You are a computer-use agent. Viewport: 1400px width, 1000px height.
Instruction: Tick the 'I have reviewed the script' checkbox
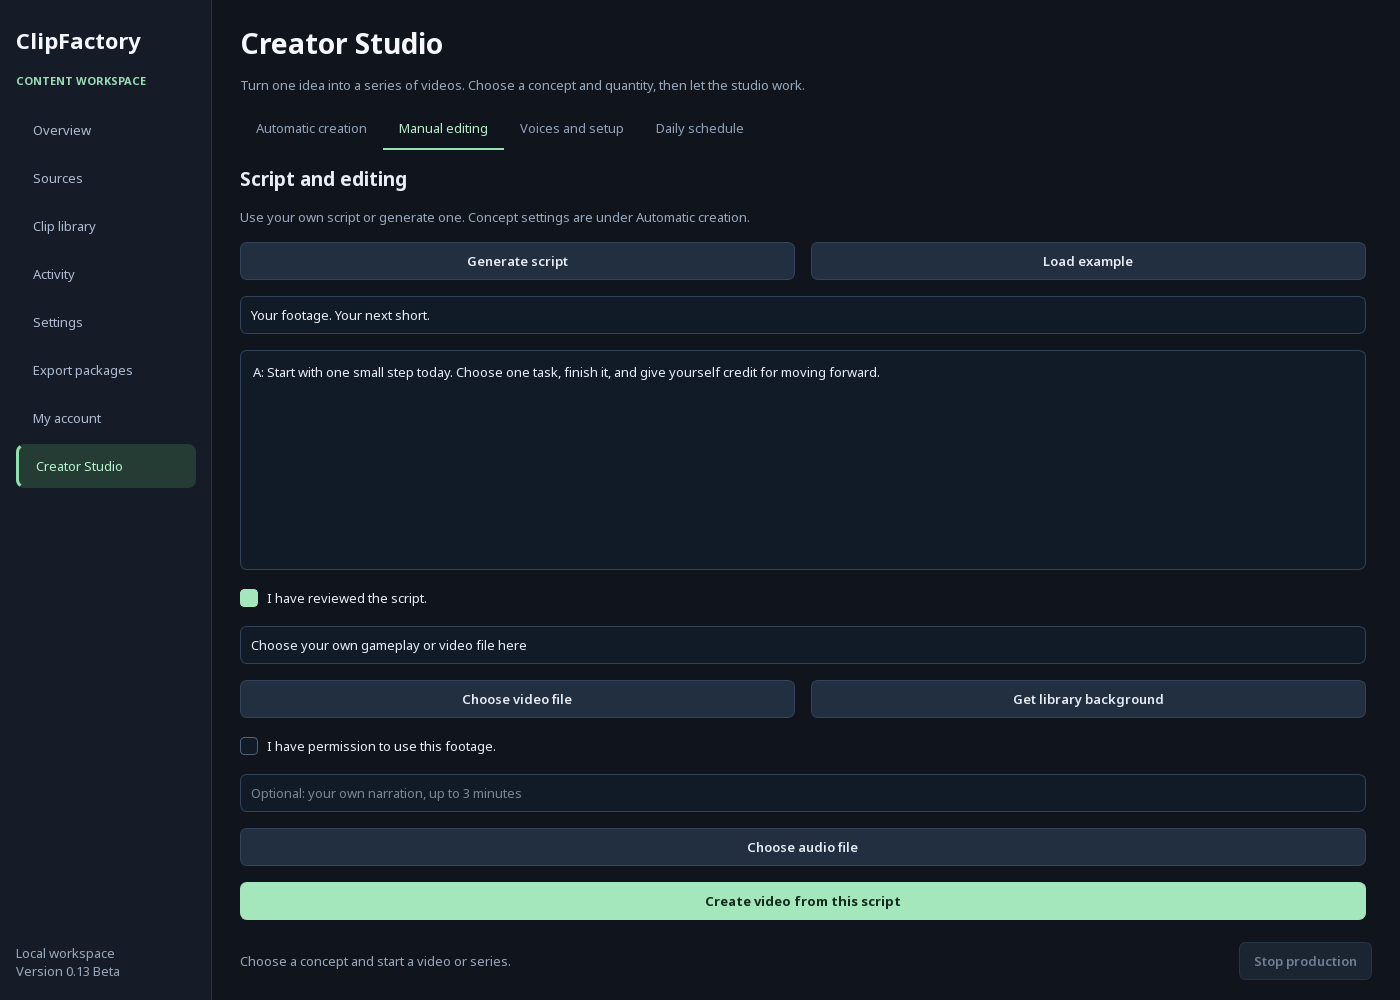pyautogui.click(x=249, y=598)
